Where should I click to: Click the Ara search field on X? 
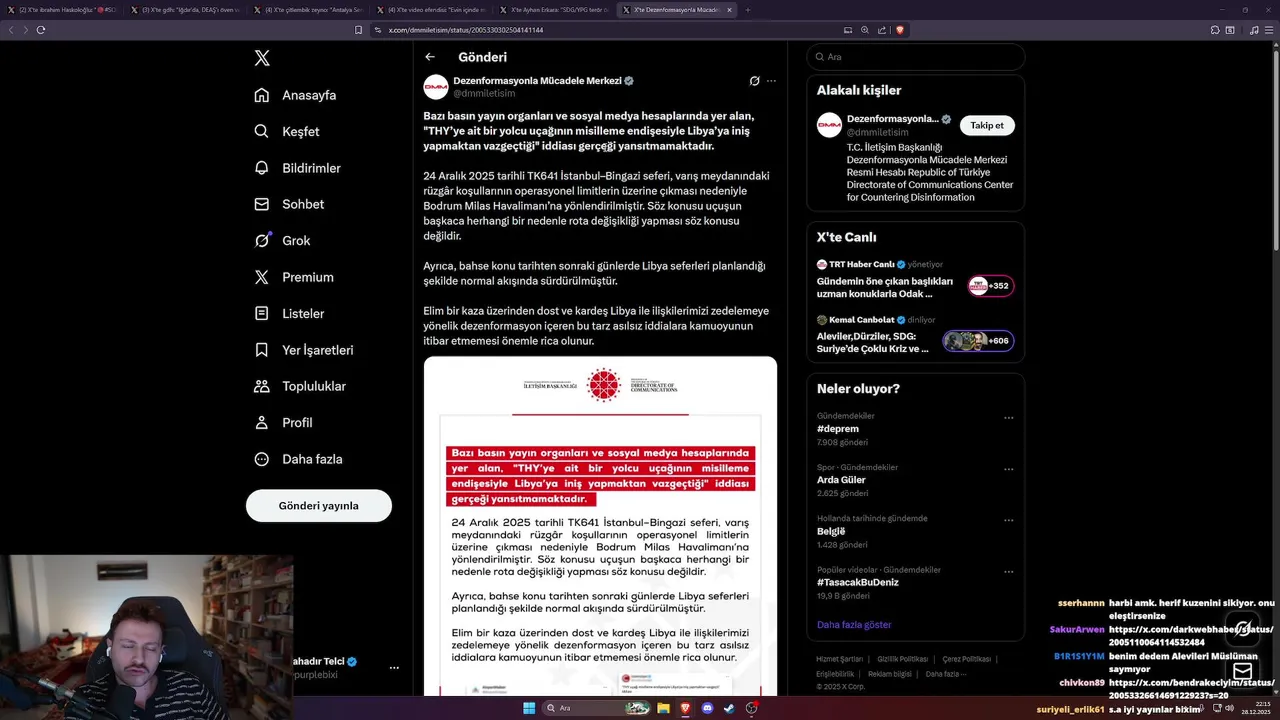(x=915, y=57)
